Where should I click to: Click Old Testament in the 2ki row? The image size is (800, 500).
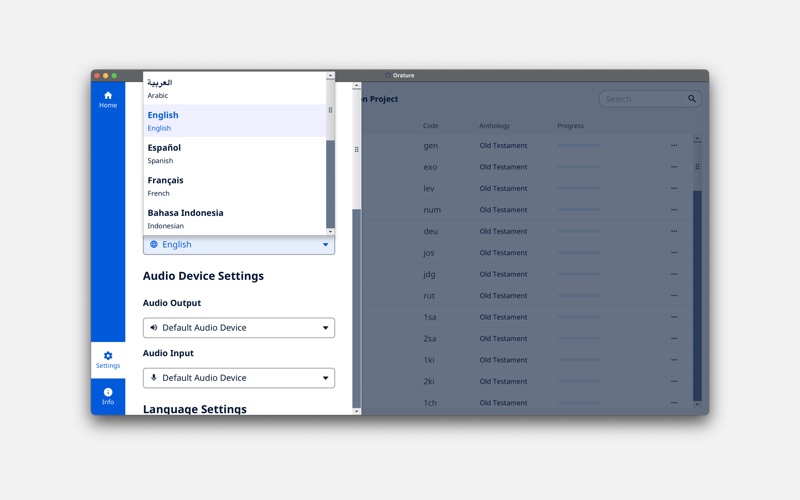[503, 381]
